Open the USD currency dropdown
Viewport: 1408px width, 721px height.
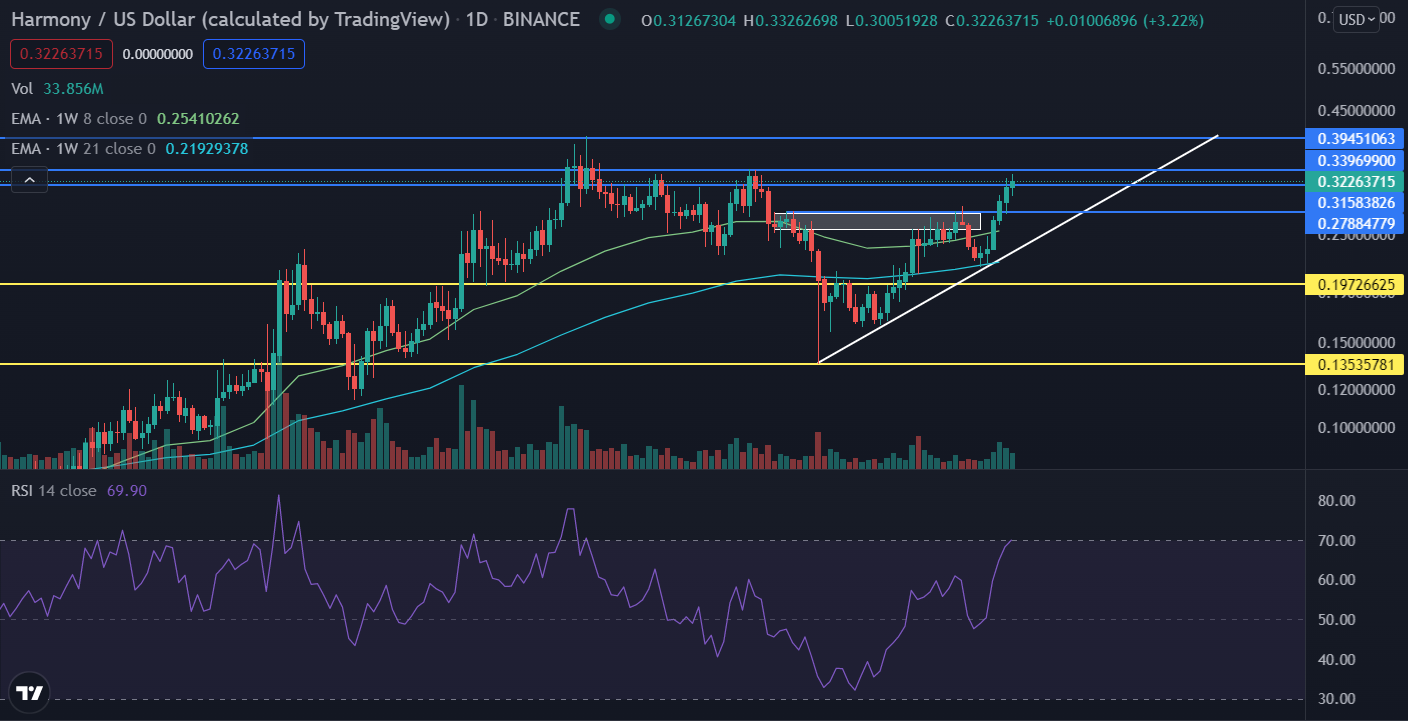point(1357,19)
